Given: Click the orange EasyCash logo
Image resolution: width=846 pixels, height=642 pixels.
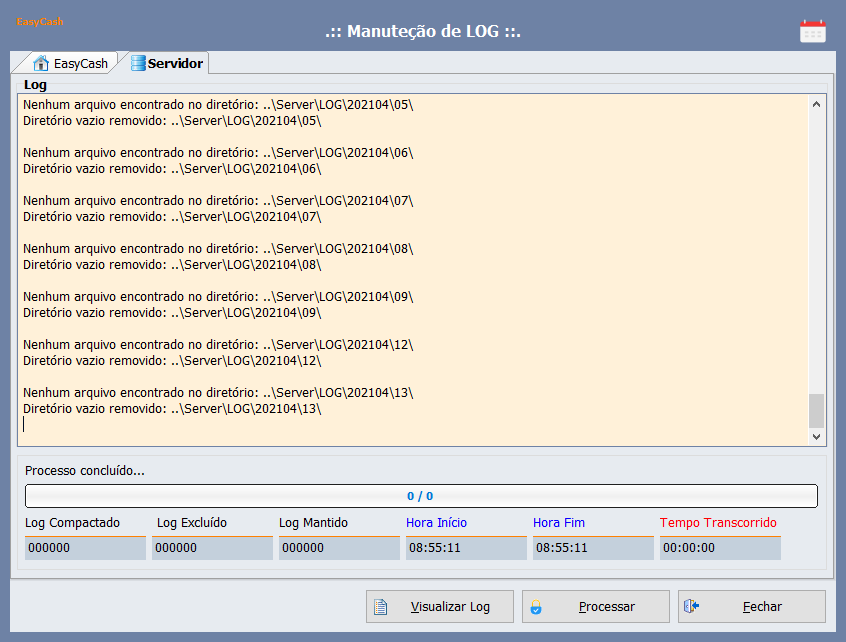Looking at the screenshot, I should coord(40,21).
